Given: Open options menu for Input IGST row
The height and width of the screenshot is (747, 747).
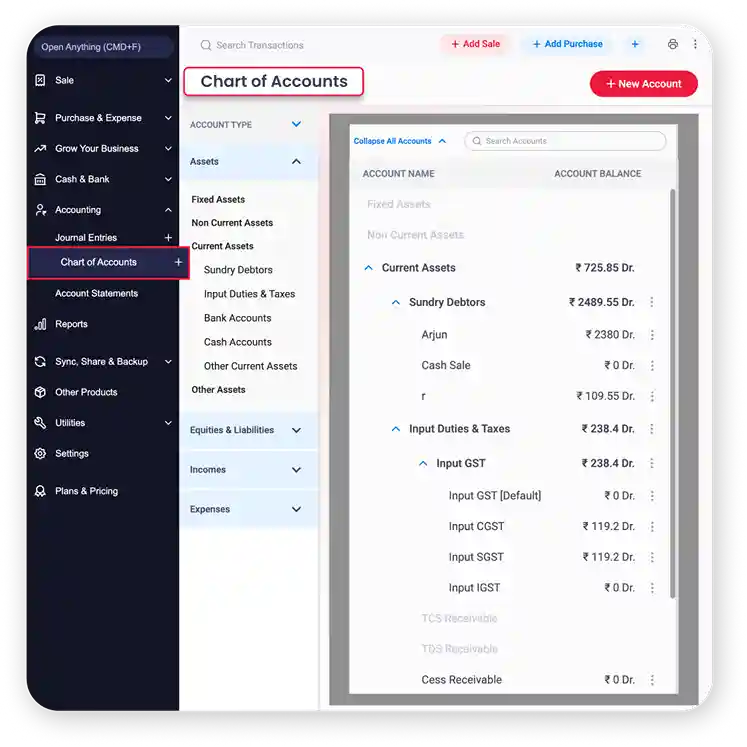Looking at the screenshot, I should (652, 588).
